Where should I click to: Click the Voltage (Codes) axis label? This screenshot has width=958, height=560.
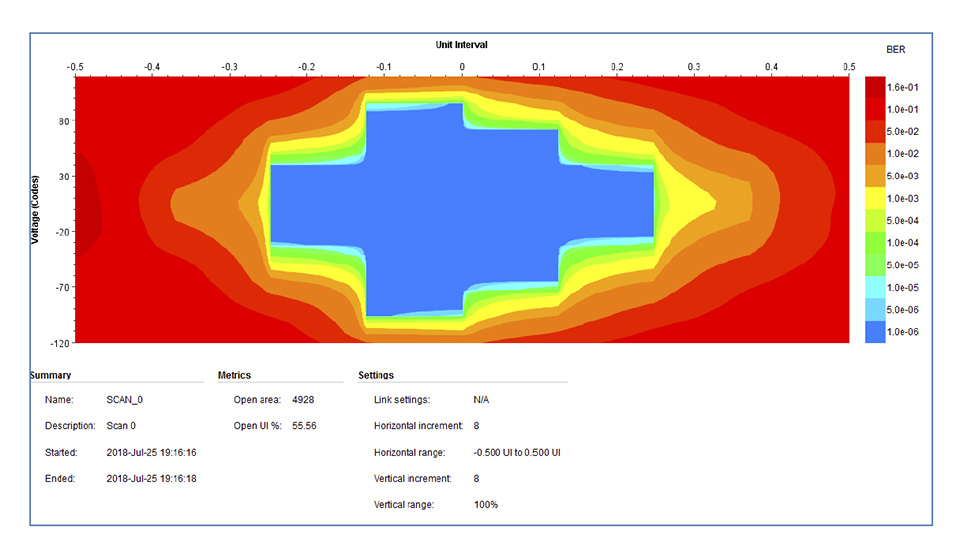point(35,210)
